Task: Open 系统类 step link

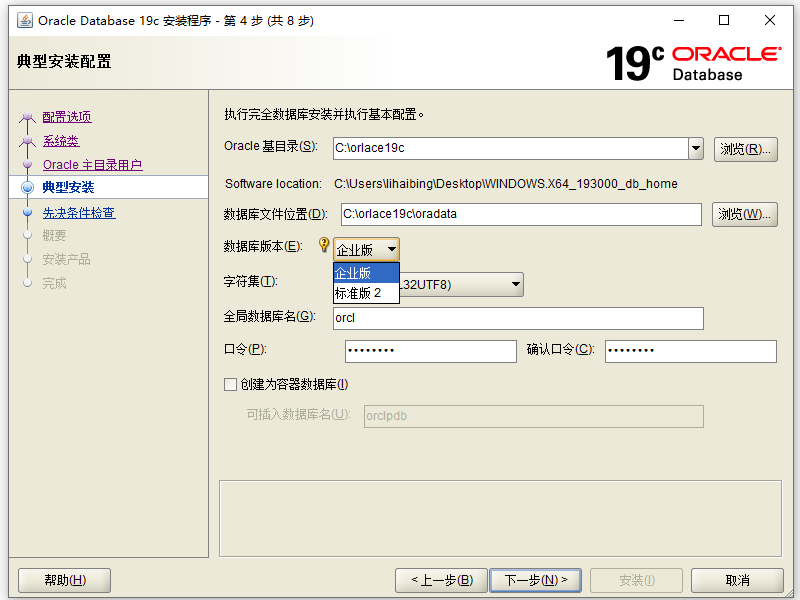Action: pyautogui.click(x=61, y=141)
